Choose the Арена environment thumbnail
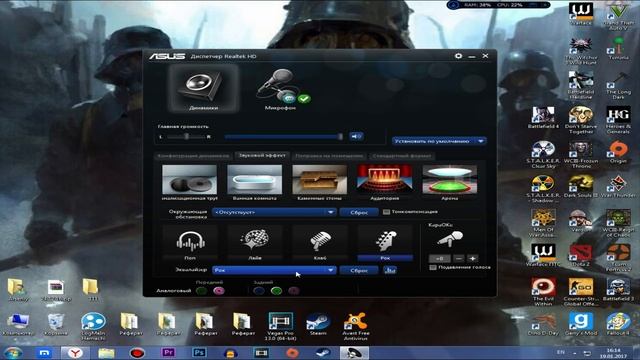 click(449, 180)
